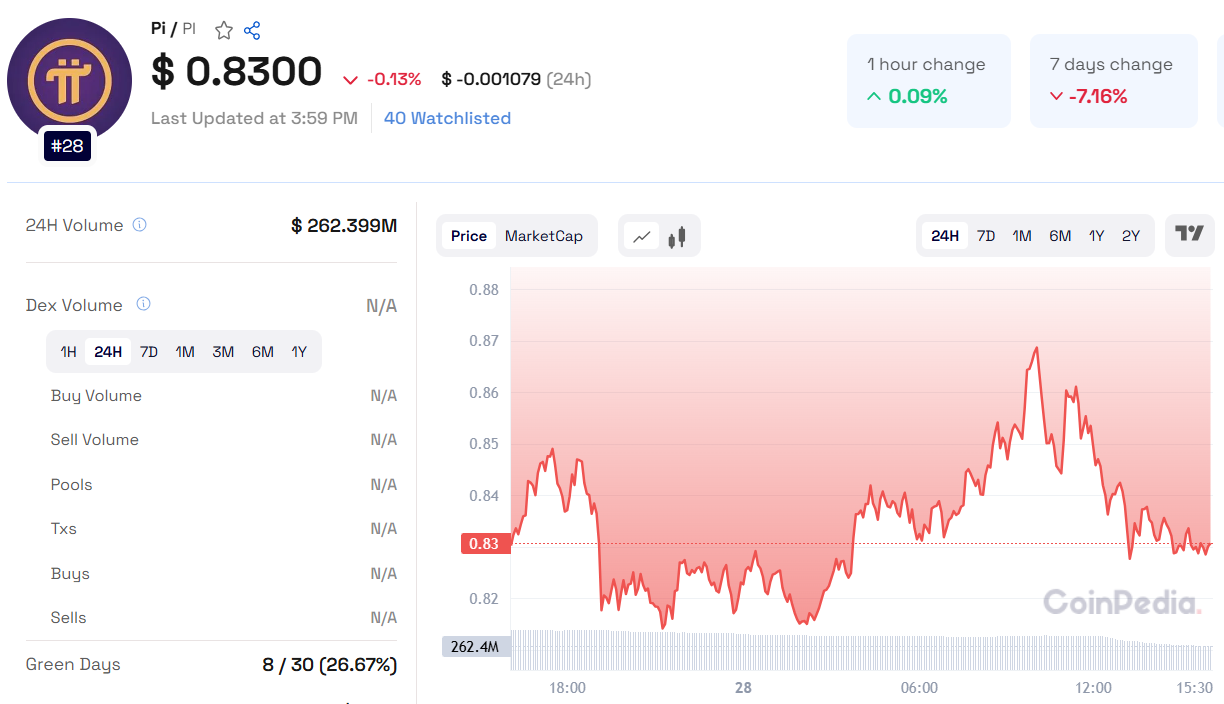The width and height of the screenshot is (1224, 704).
Task: Enable the 1H Dex Volume filter
Action: click(67, 351)
